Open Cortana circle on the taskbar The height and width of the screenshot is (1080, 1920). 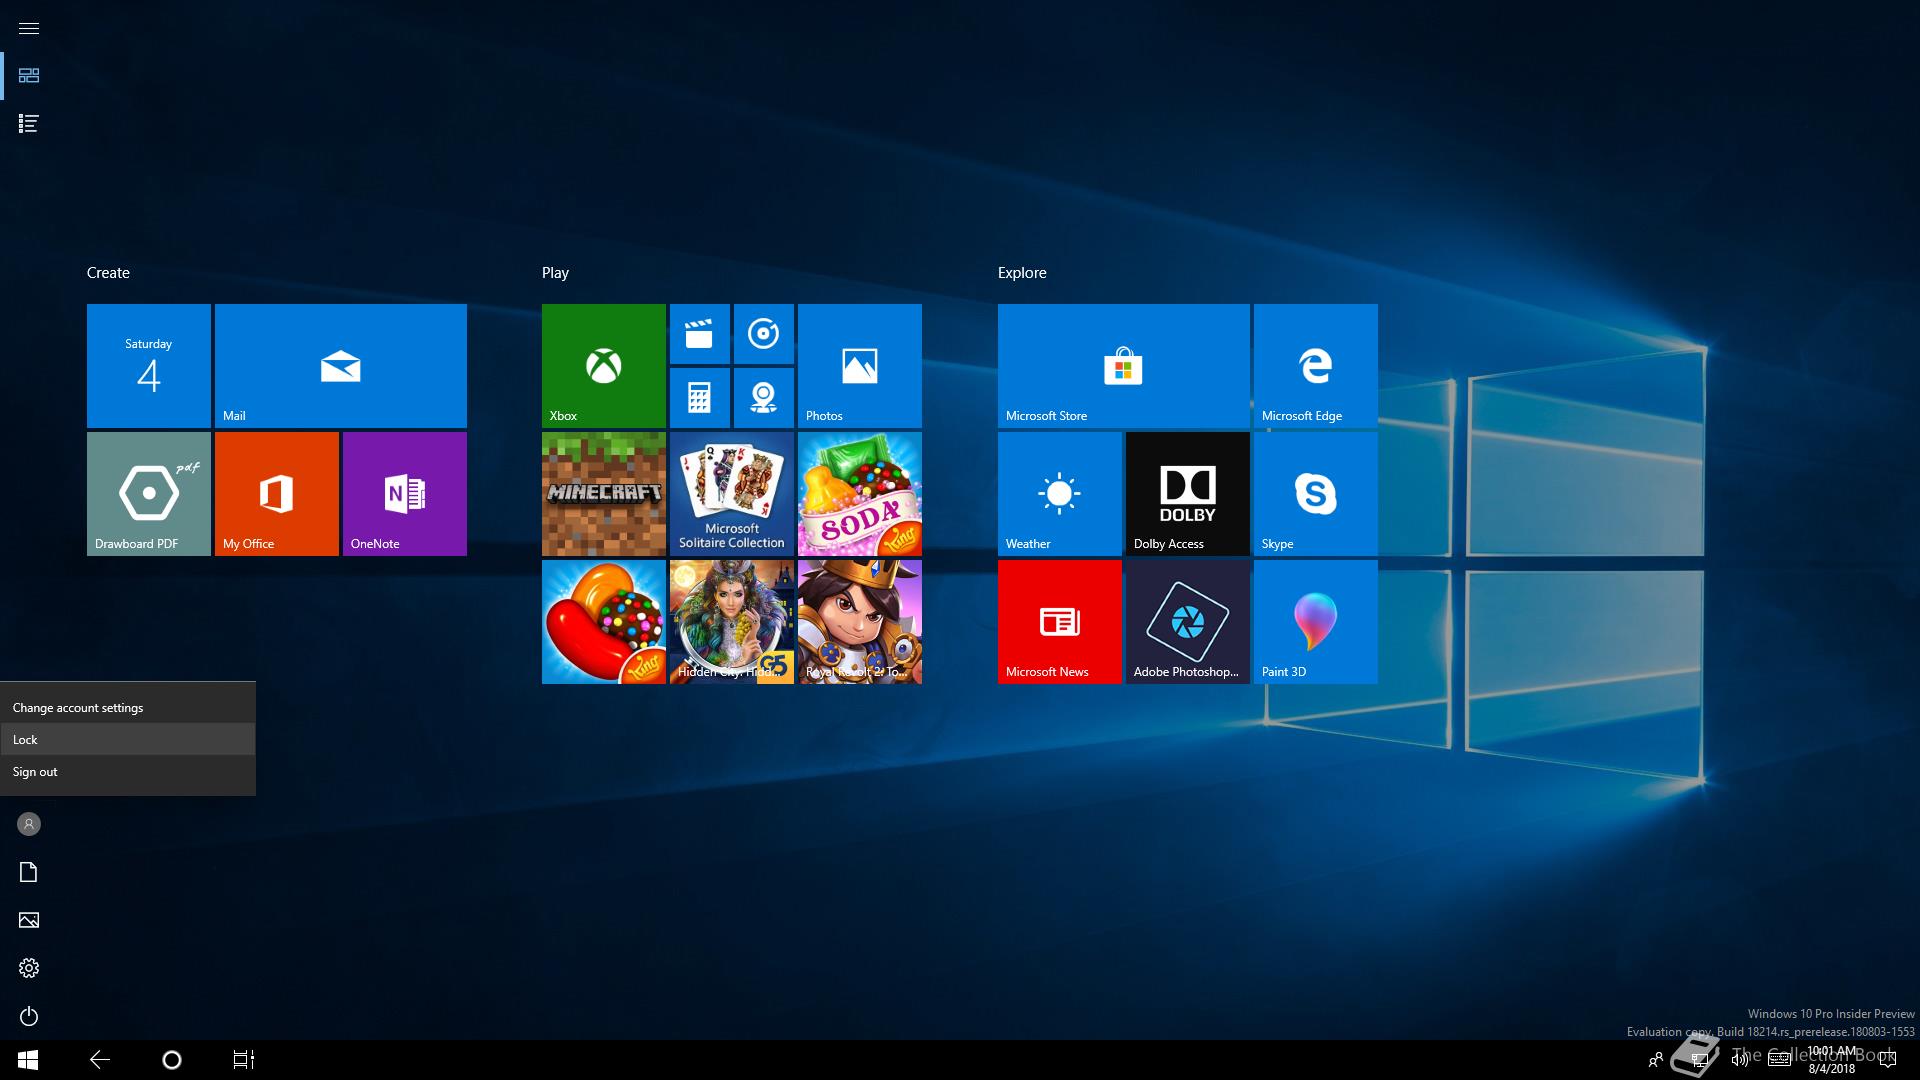tap(172, 1060)
